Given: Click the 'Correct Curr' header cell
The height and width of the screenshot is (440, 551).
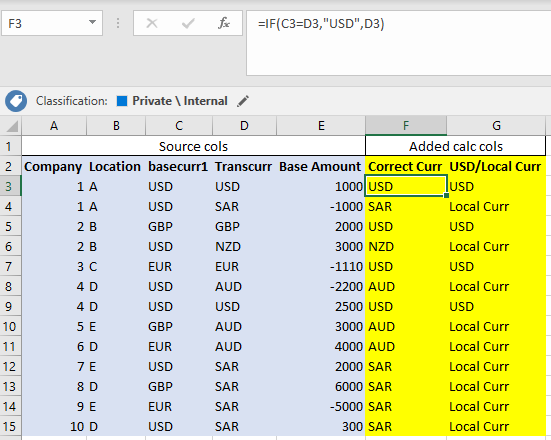Looking at the screenshot, I should 406,166.
